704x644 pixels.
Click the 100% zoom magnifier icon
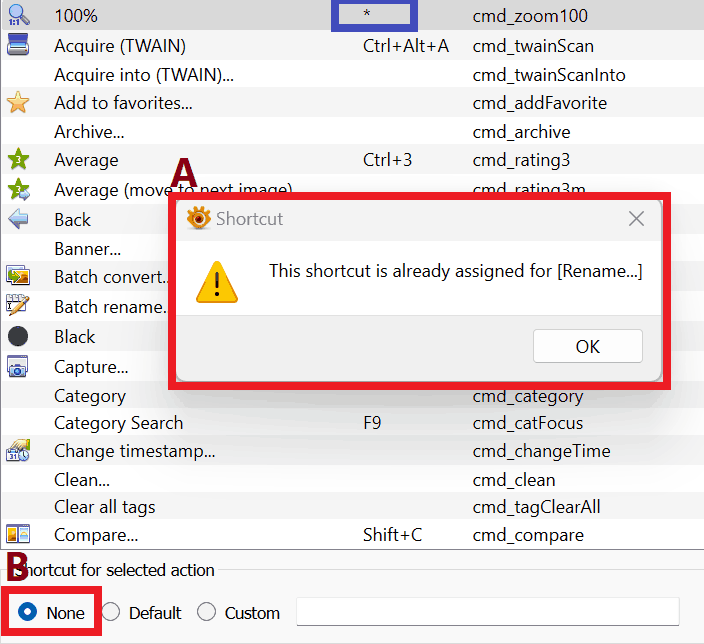18,15
